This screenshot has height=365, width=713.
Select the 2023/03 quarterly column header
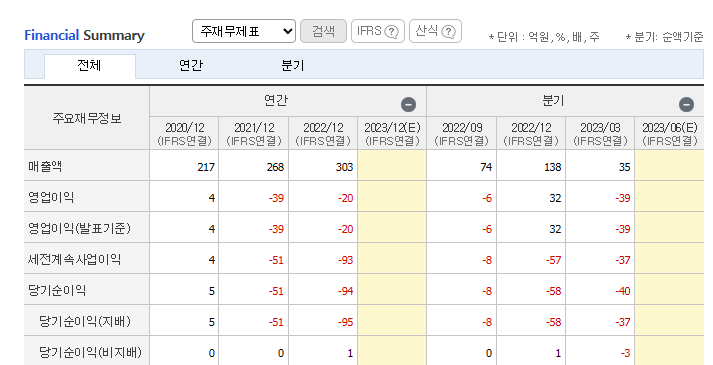600,133
